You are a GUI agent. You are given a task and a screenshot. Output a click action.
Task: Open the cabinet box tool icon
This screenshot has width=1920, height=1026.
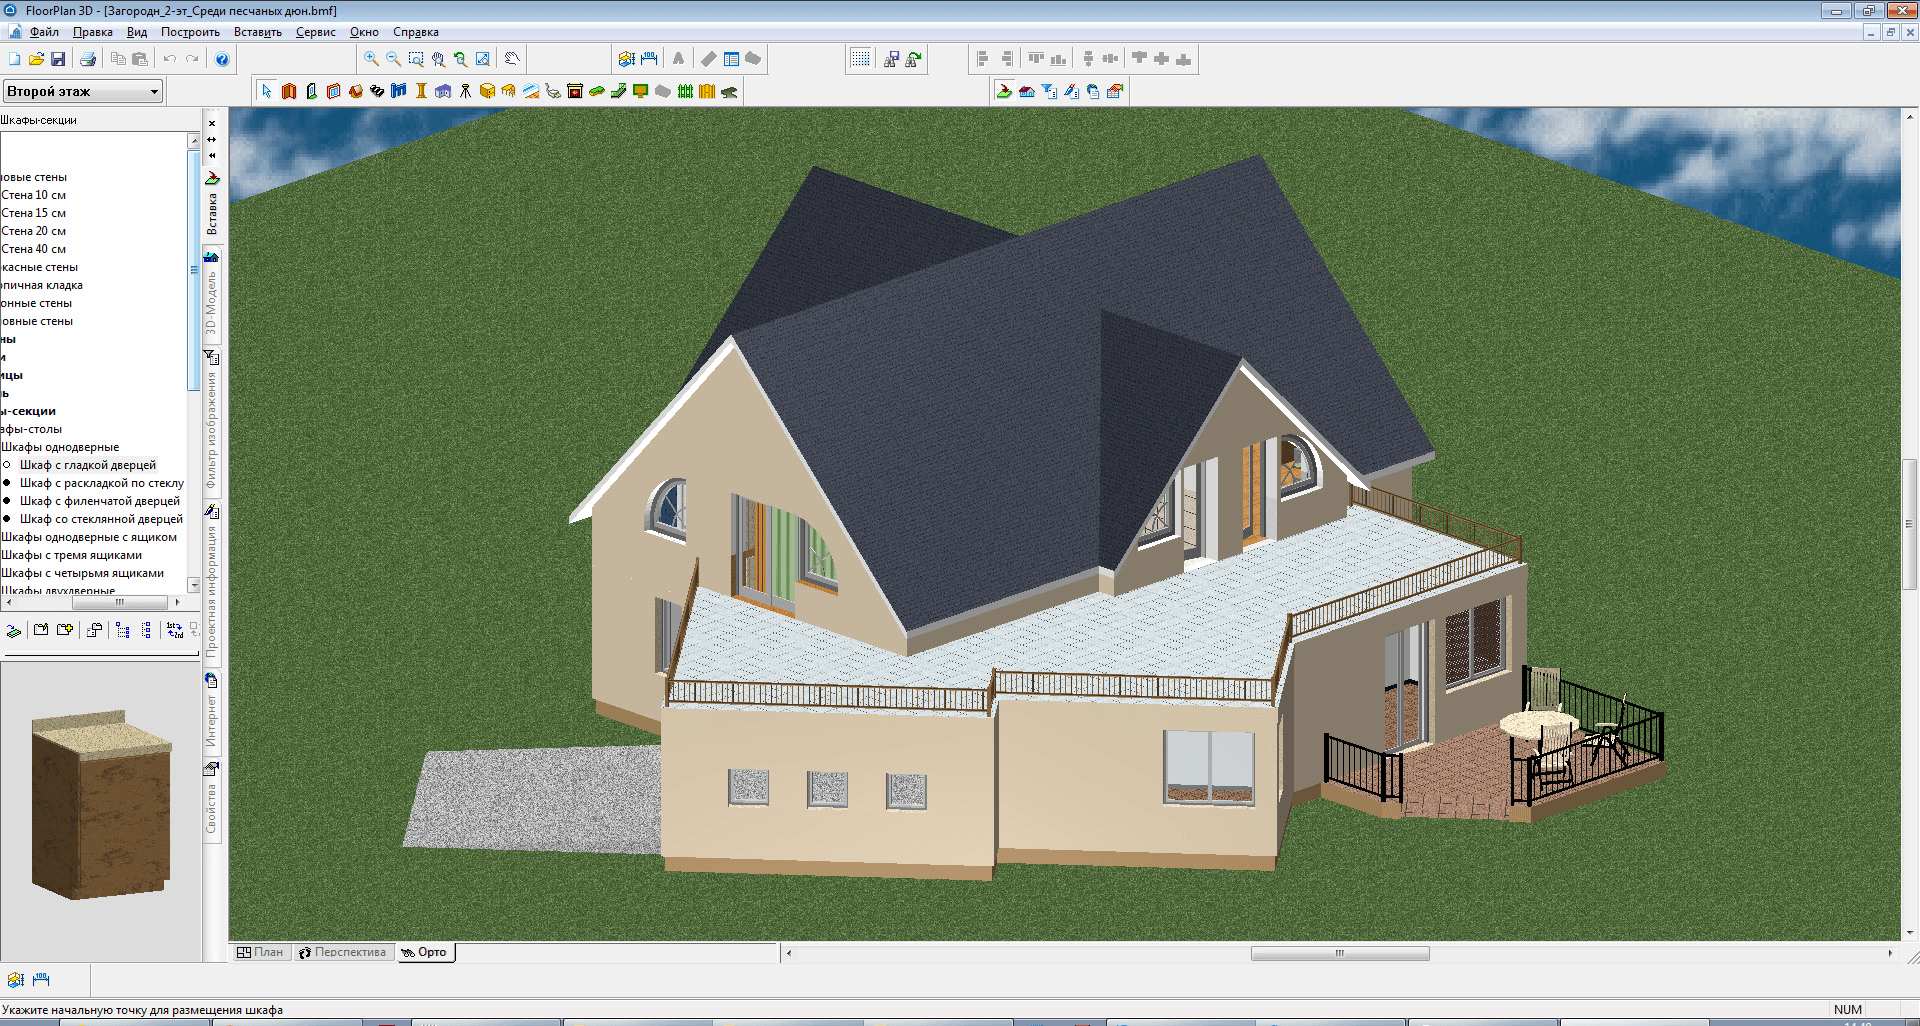[487, 91]
